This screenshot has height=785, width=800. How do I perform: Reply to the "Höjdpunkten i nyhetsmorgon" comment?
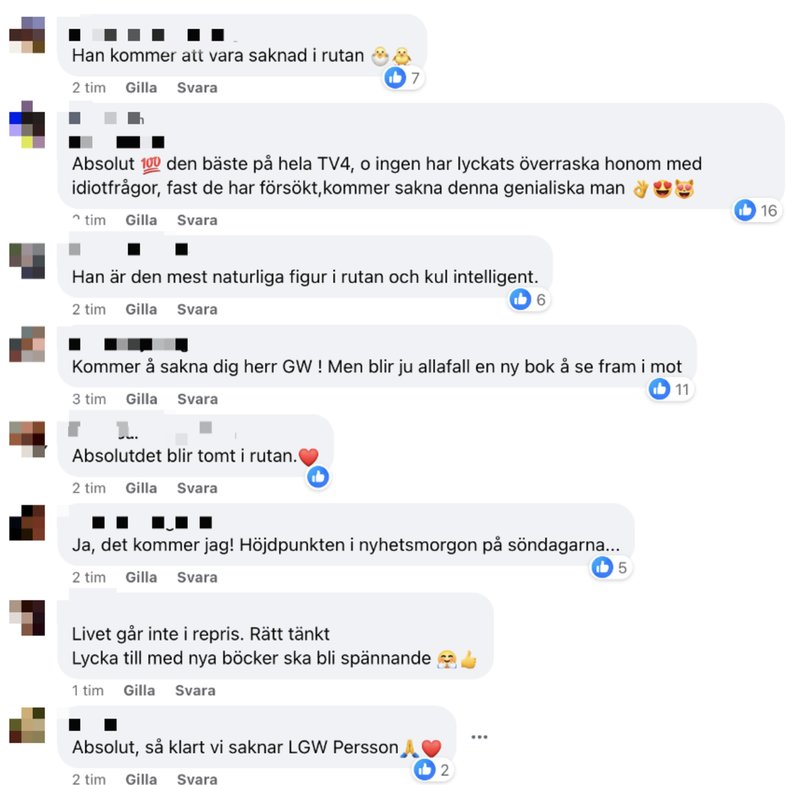tap(197, 578)
